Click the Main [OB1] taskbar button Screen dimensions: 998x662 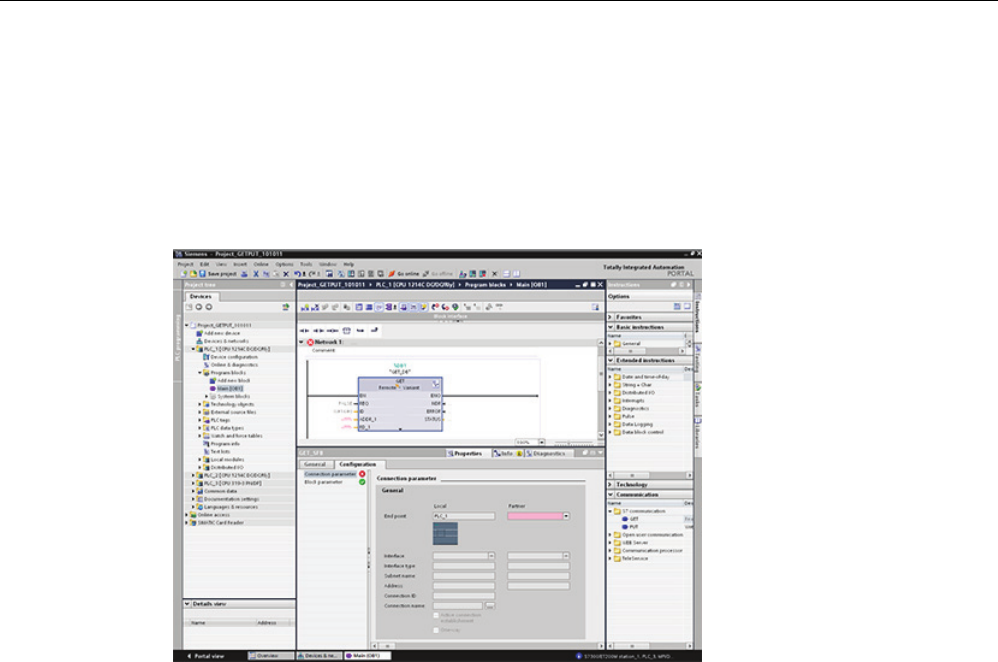[368, 656]
